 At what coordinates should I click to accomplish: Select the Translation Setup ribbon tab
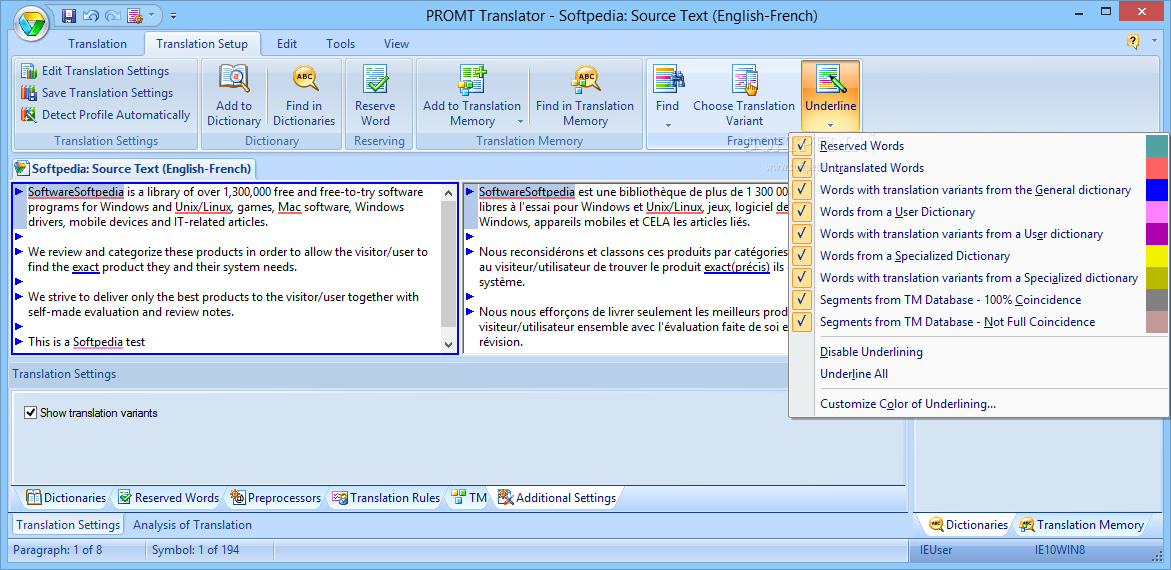click(x=202, y=43)
